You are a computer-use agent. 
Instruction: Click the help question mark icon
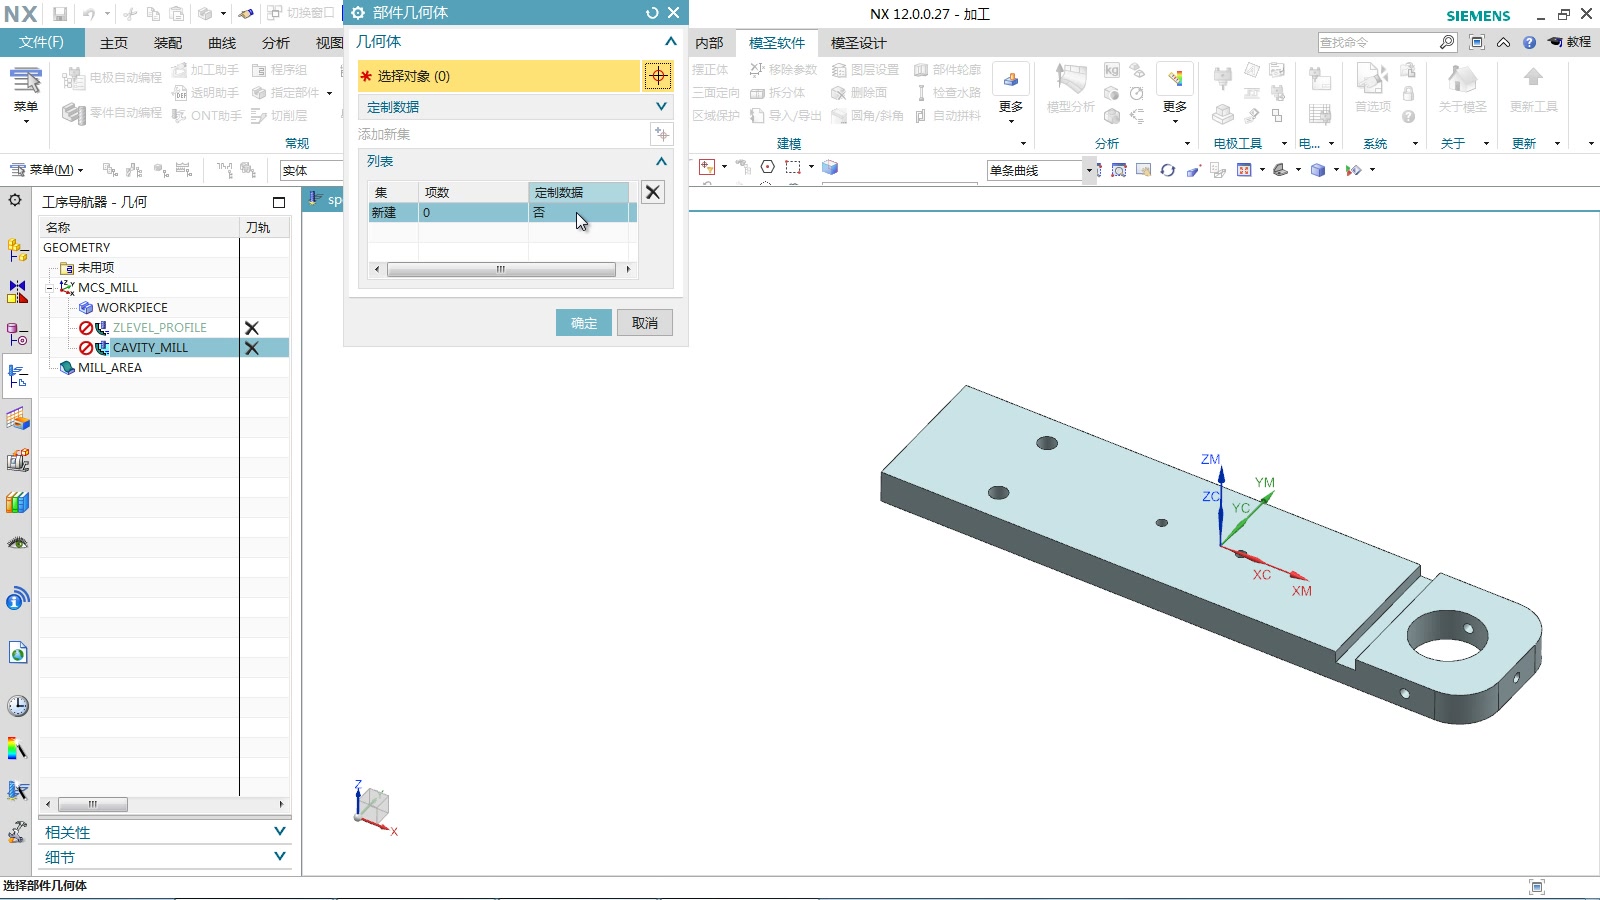point(1529,42)
